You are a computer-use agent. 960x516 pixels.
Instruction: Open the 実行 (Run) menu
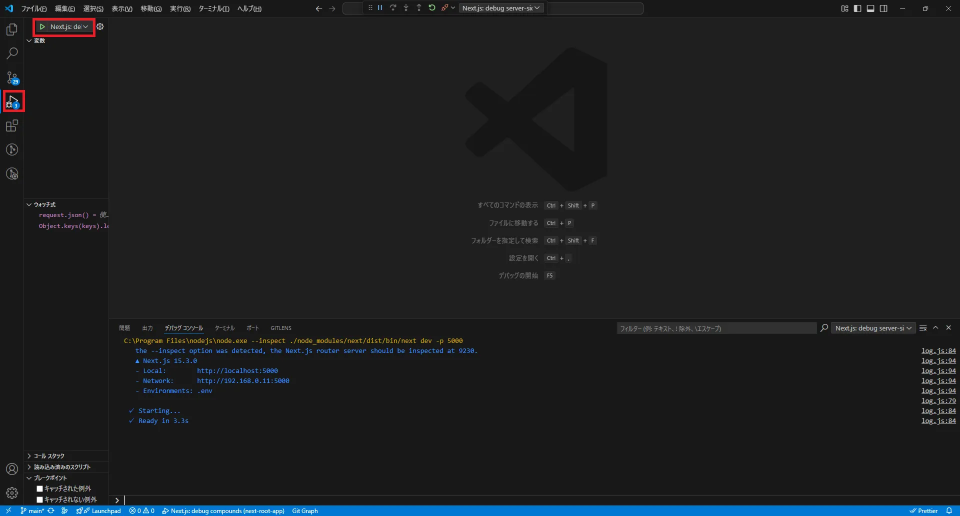click(x=180, y=9)
